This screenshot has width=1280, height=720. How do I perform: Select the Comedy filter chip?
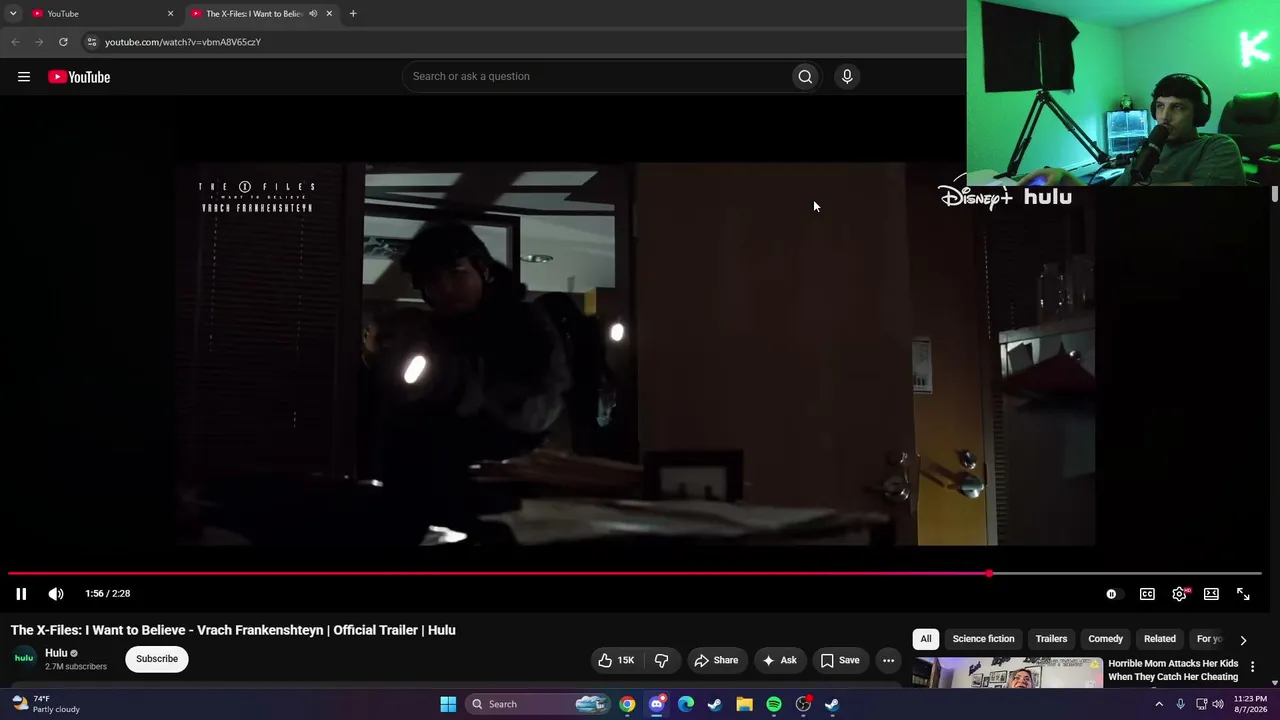tap(1105, 639)
